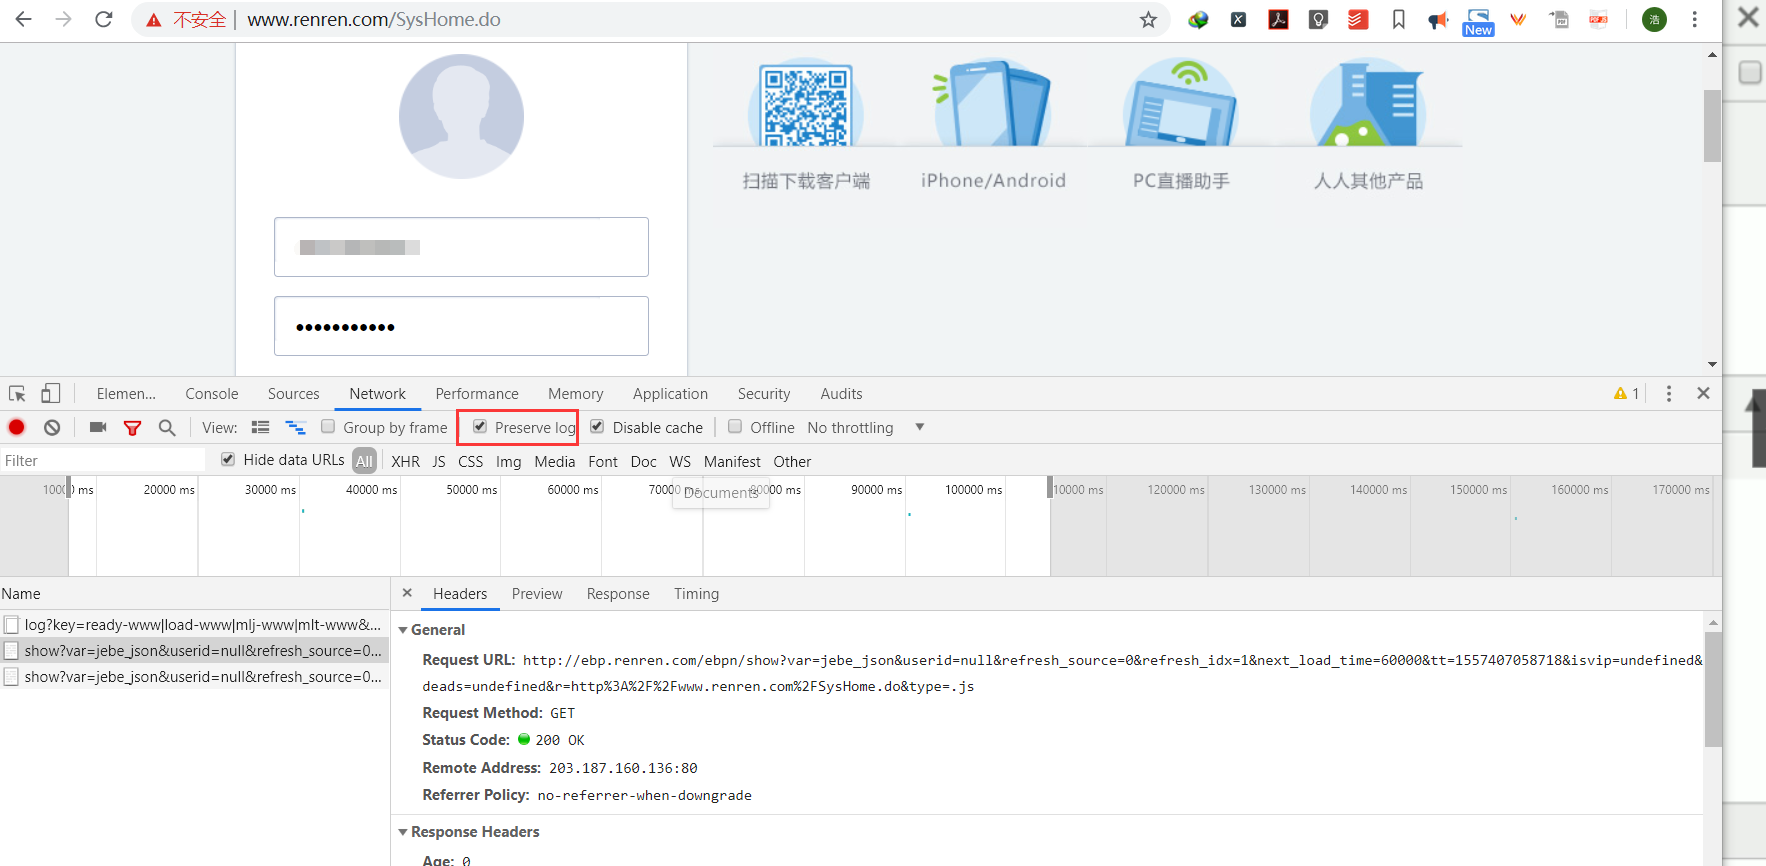1766x866 pixels.
Task: Select the log?key=ready-www request row
Action: [x=194, y=625]
